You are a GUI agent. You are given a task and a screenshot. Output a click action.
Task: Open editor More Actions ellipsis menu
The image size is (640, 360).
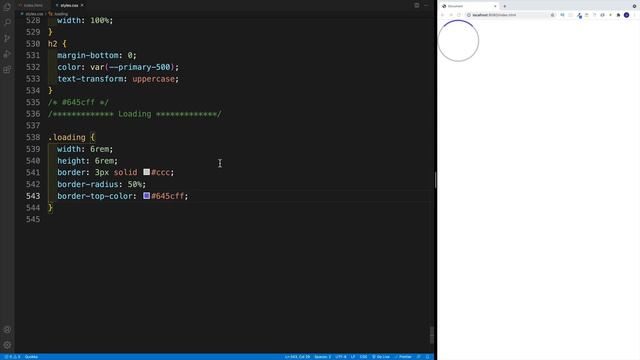point(427,5)
